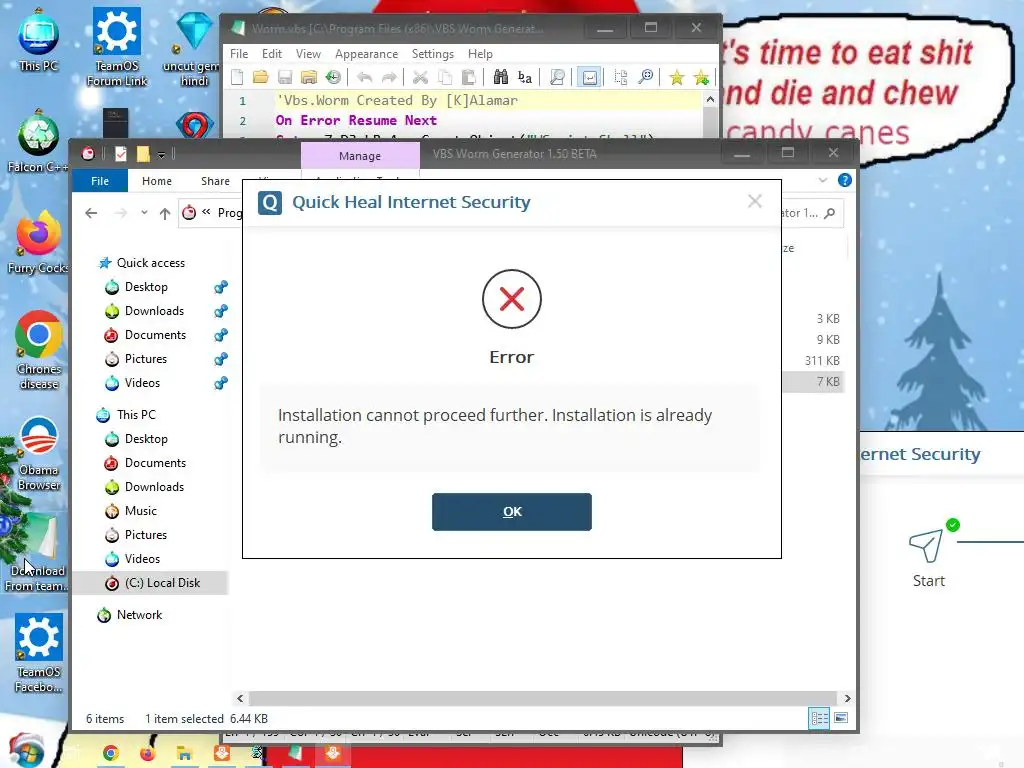Switch to Share ribbon tab in Explorer
This screenshot has height=768, width=1024.
click(215, 181)
